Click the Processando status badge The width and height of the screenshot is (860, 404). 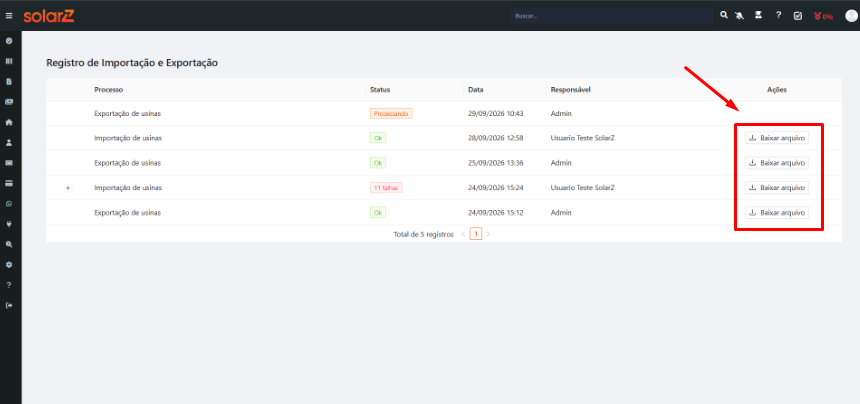(391, 113)
